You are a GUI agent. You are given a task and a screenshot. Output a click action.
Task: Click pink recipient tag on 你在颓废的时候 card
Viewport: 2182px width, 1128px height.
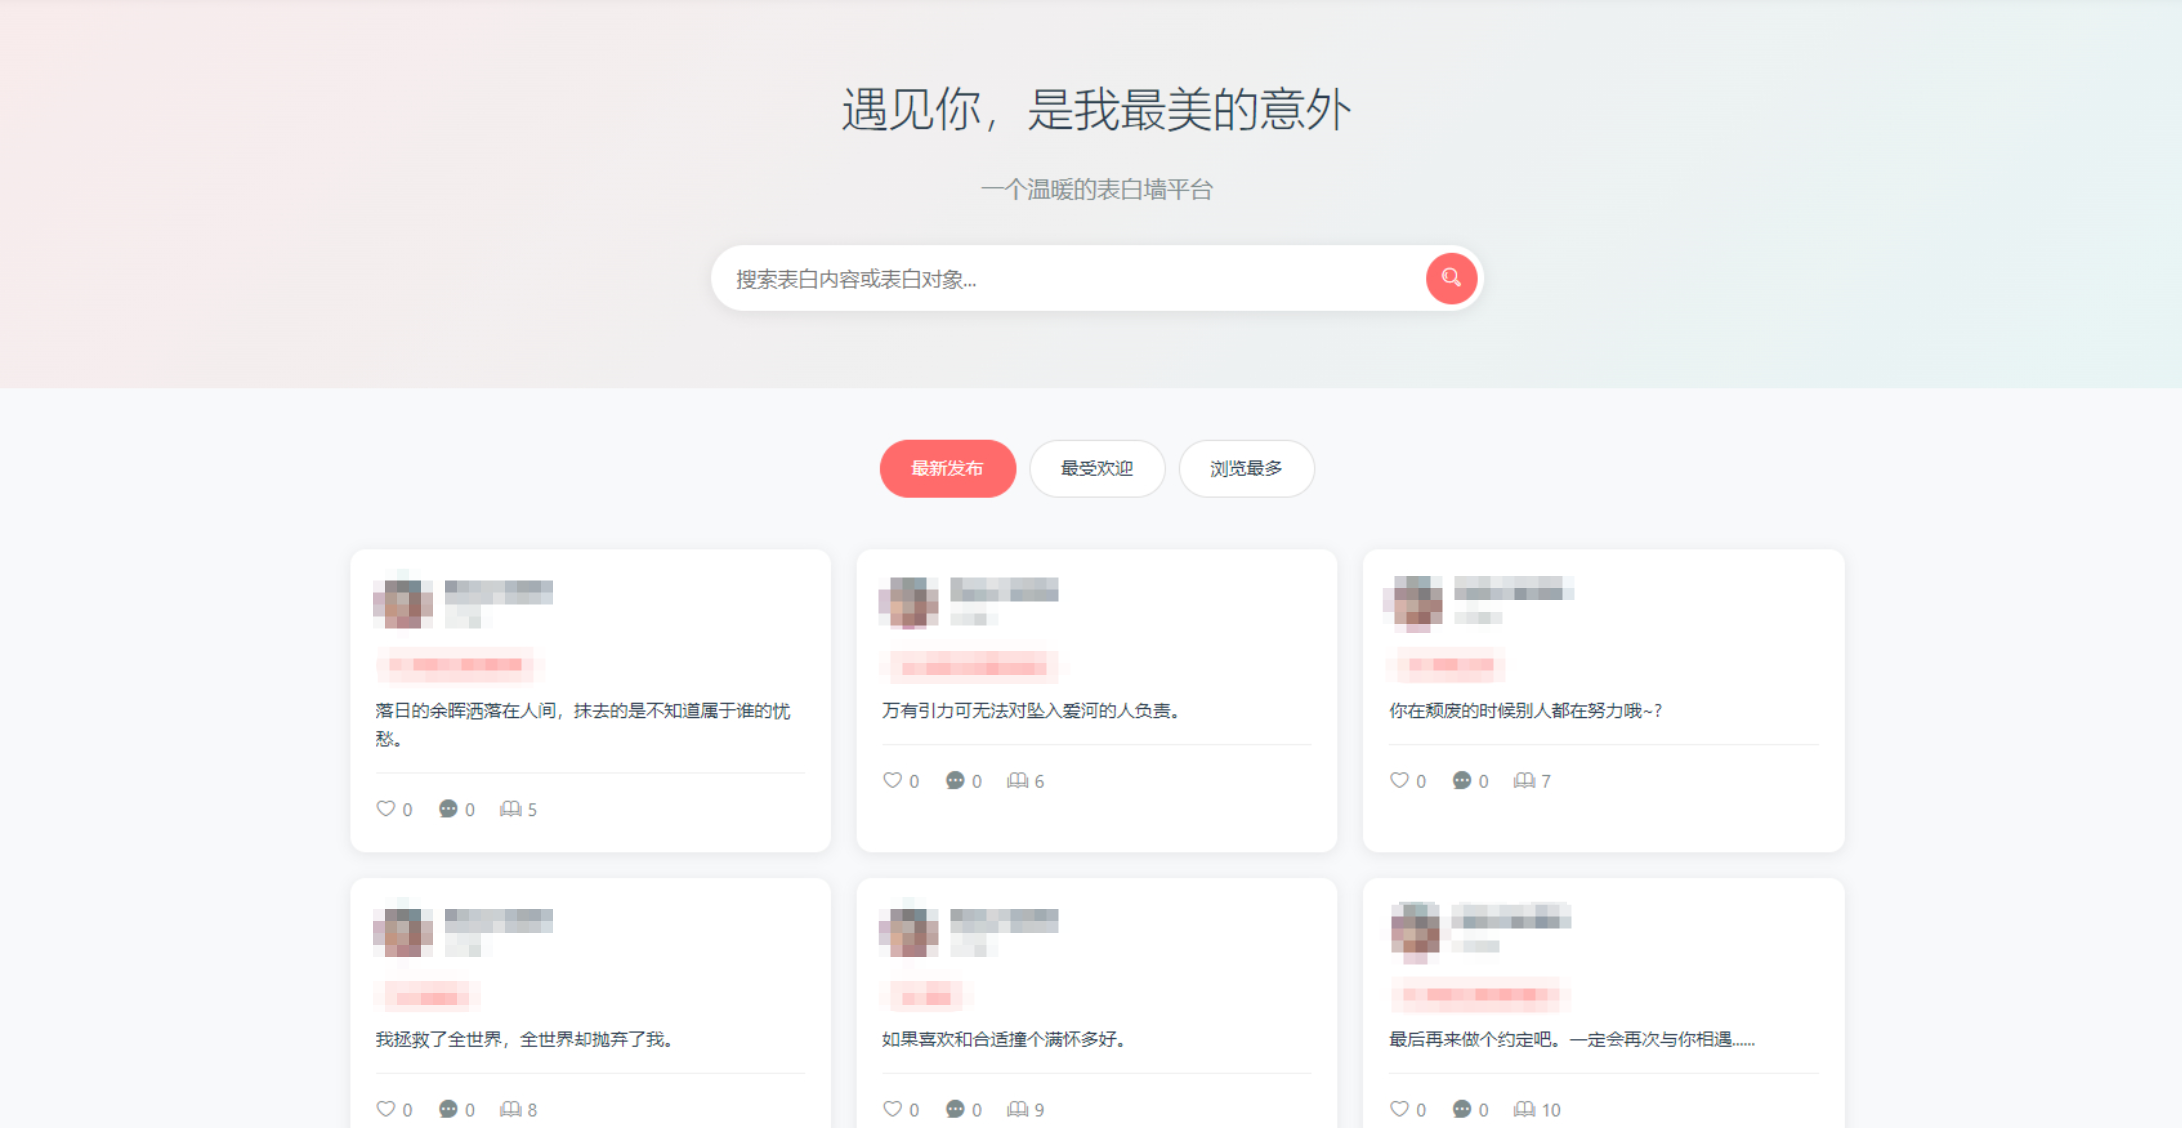click(x=1447, y=664)
